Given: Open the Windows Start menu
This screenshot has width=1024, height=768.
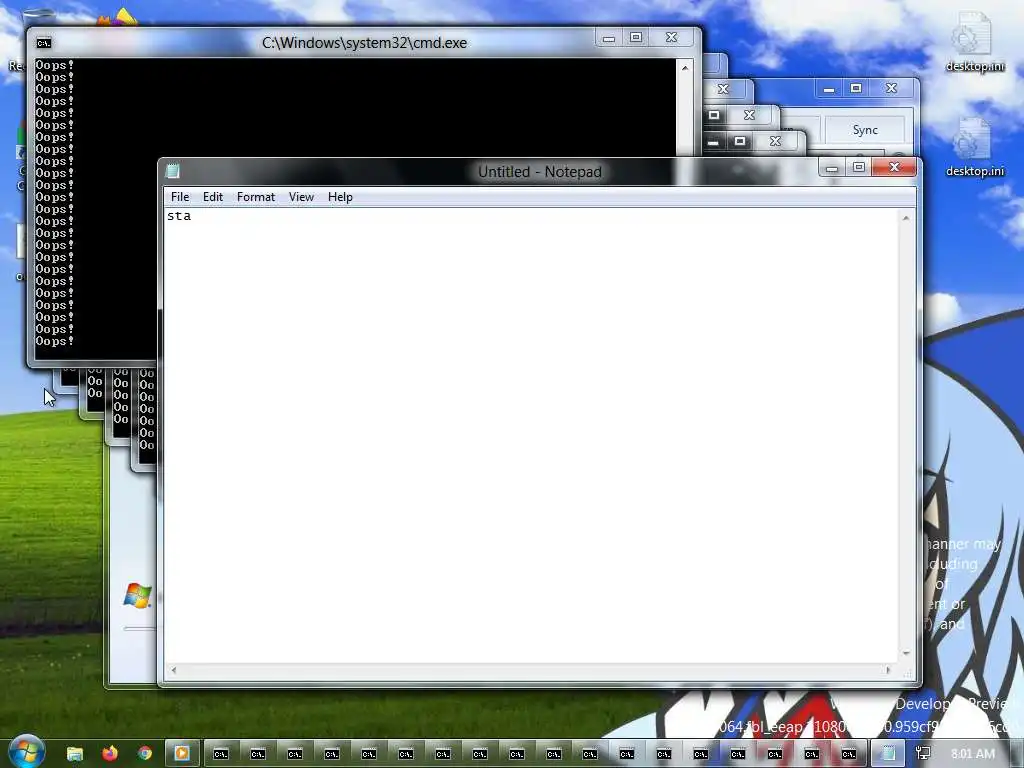Looking at the screenshot, I should pyautogui.click(x=26, y=752).
